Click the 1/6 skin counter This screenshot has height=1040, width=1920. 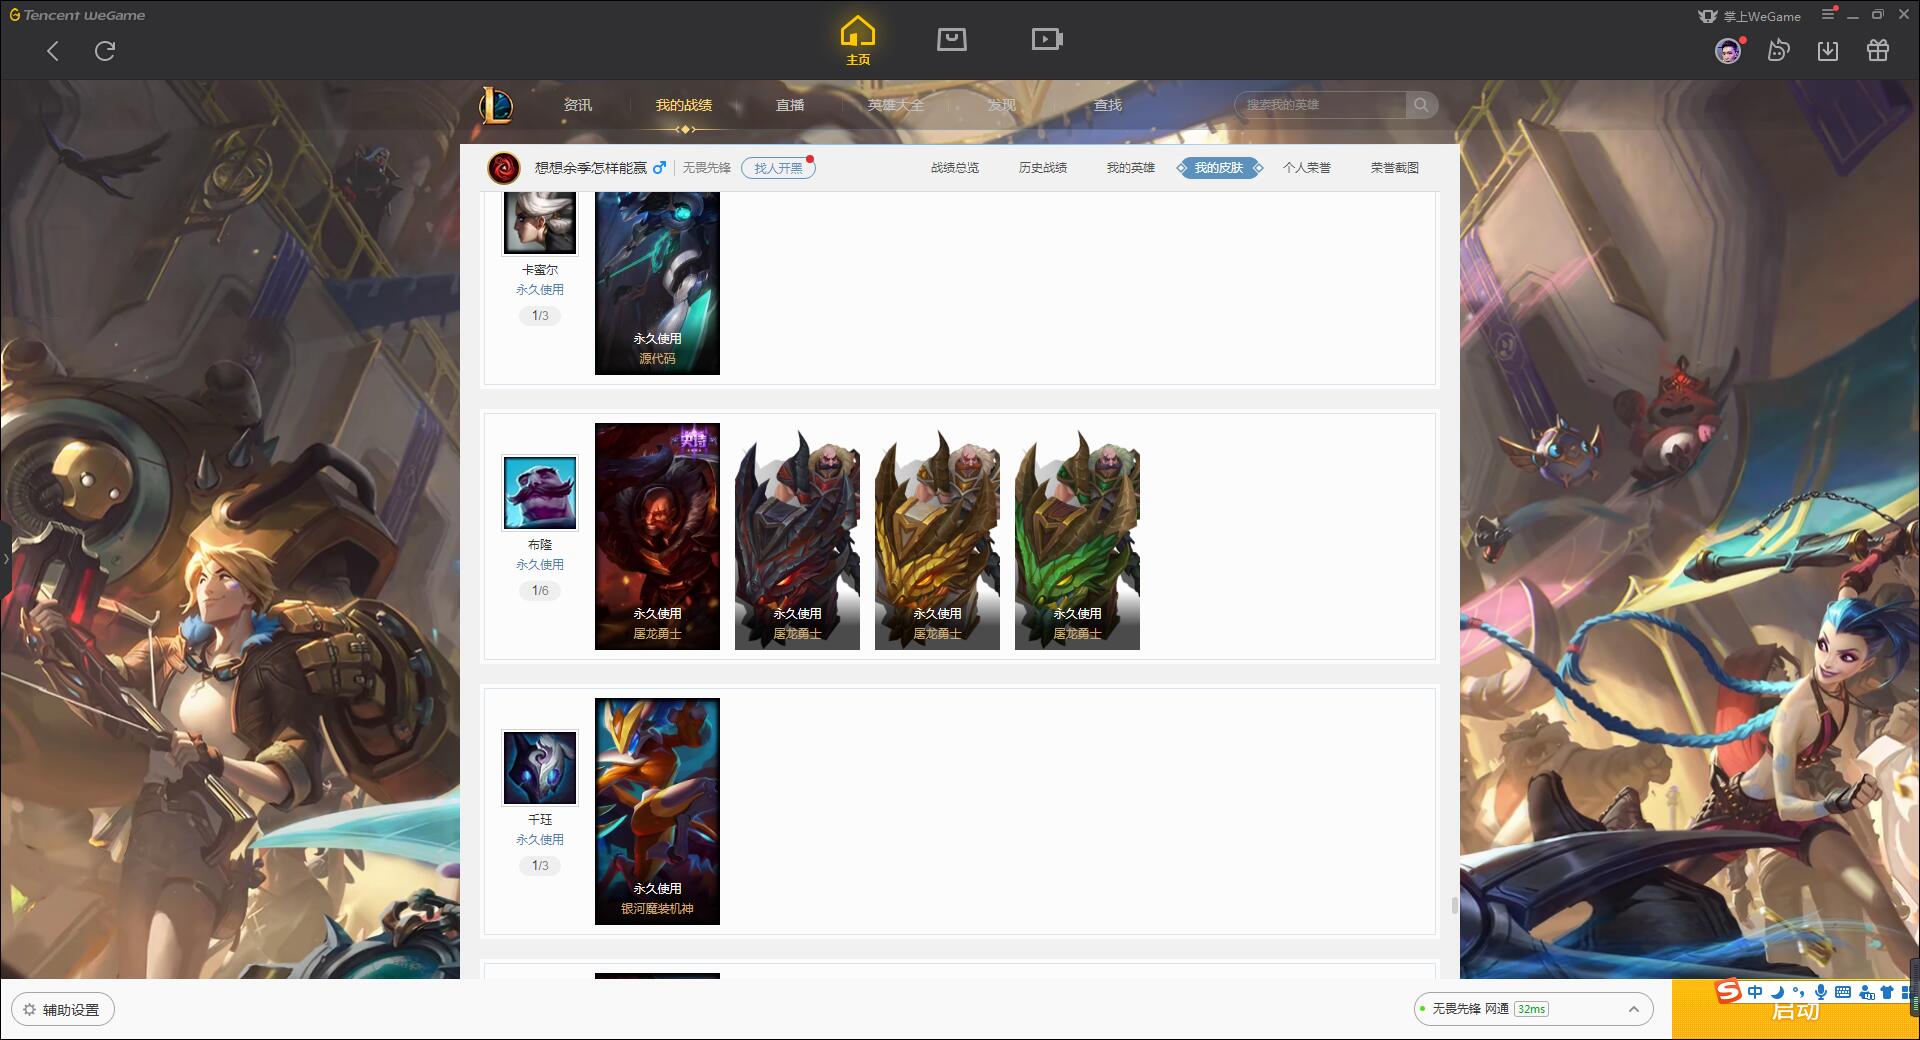[540, 590]
